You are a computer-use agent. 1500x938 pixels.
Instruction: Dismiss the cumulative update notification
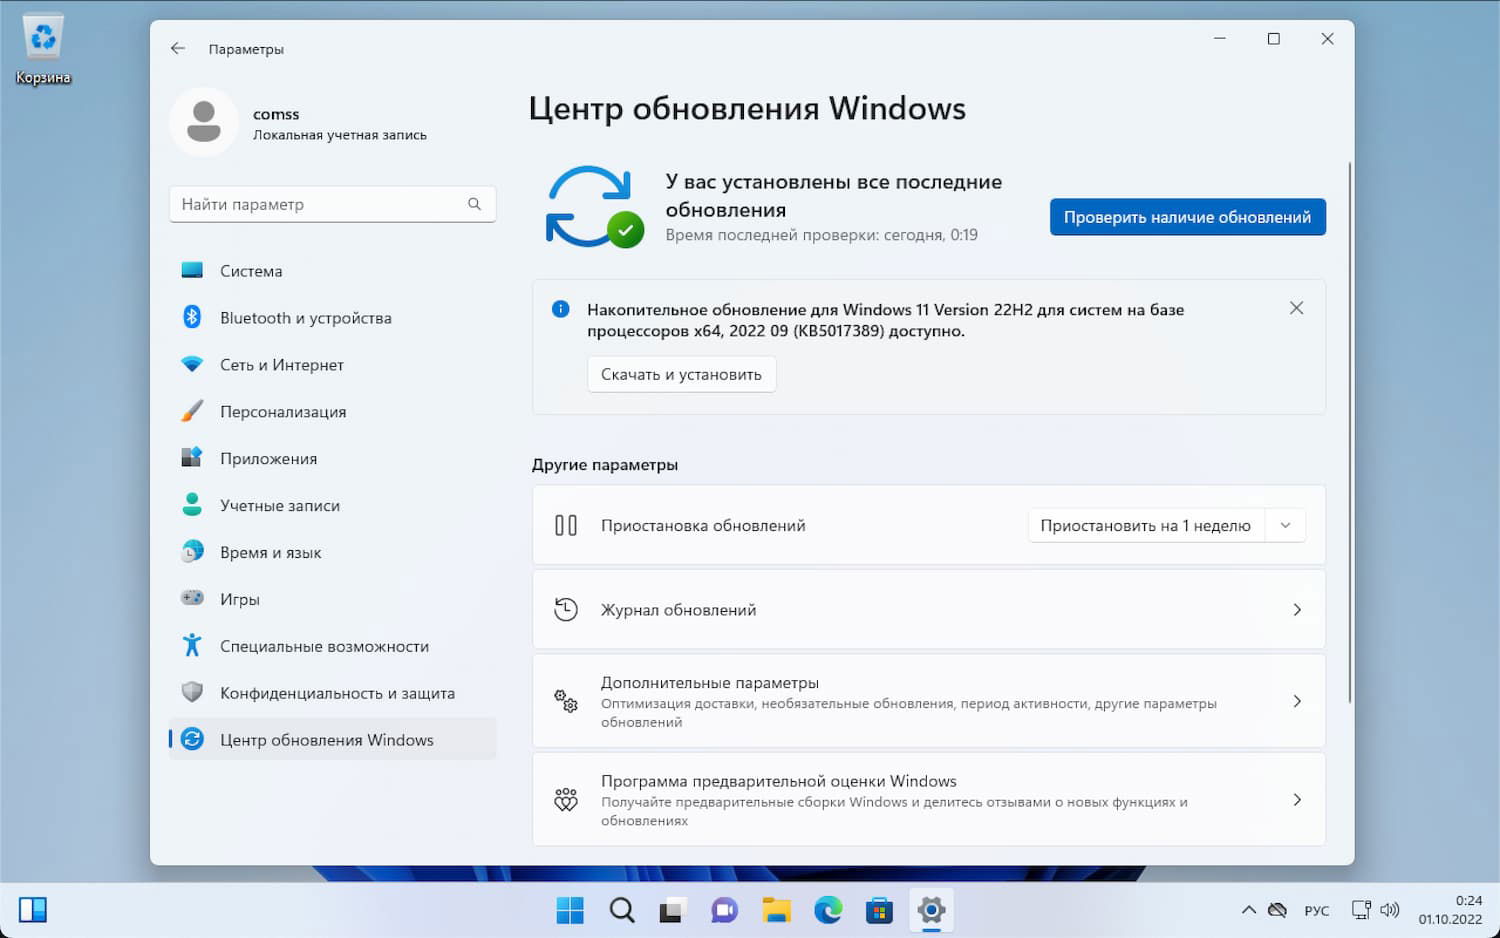point(1296,308)
